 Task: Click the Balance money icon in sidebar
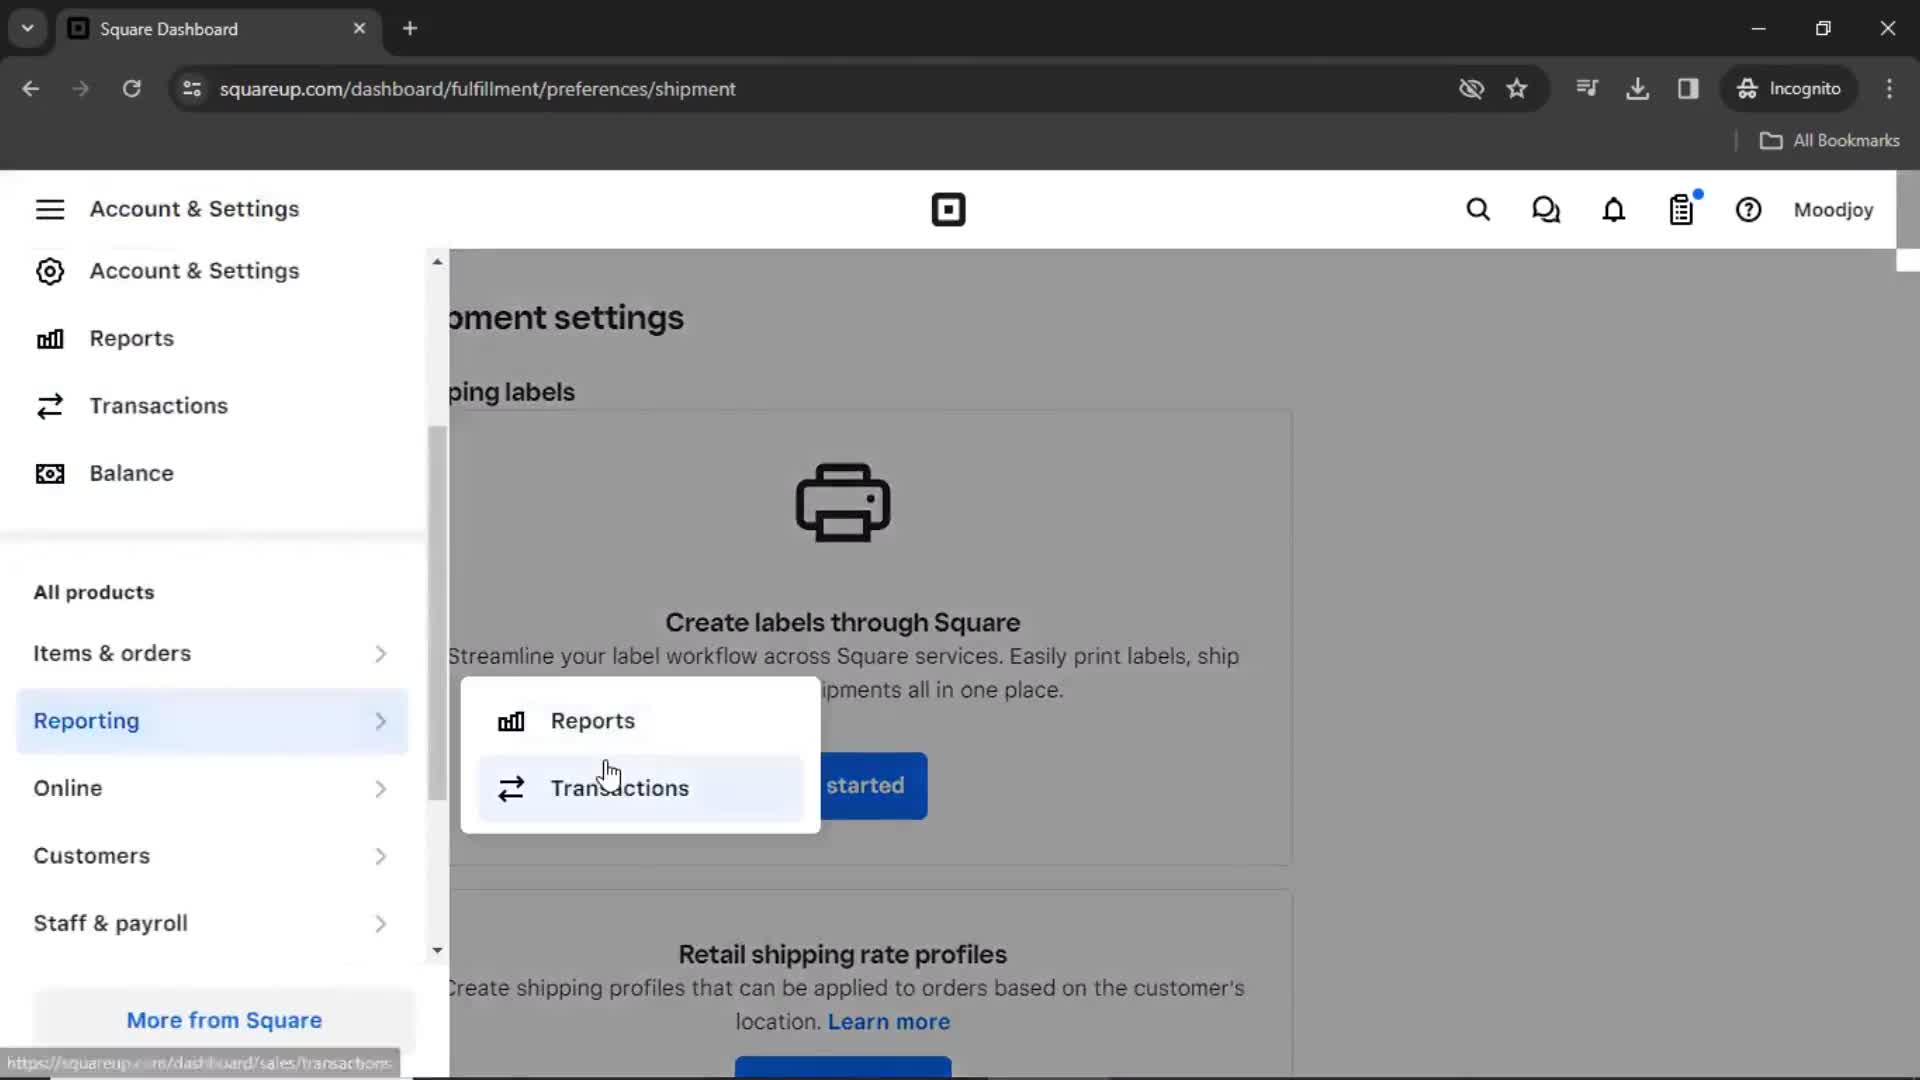click(49, 474)
